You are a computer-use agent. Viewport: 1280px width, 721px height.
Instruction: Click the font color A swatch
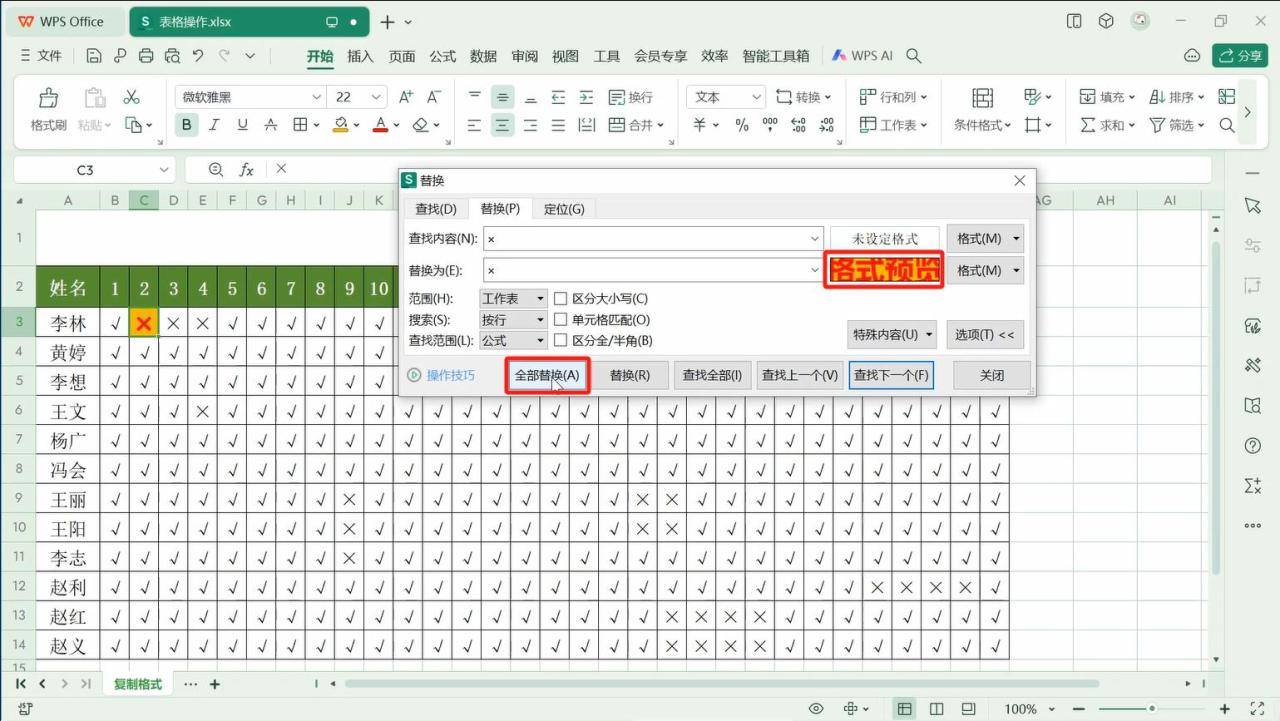tap(380, 125)
